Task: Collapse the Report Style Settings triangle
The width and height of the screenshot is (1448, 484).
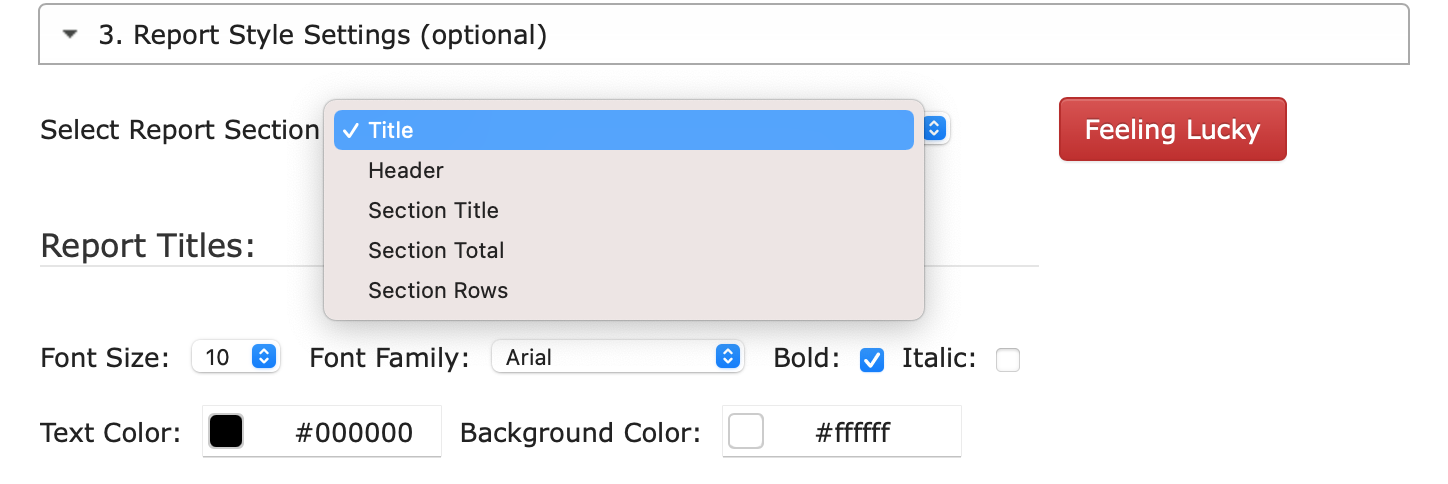Action: 69,35
